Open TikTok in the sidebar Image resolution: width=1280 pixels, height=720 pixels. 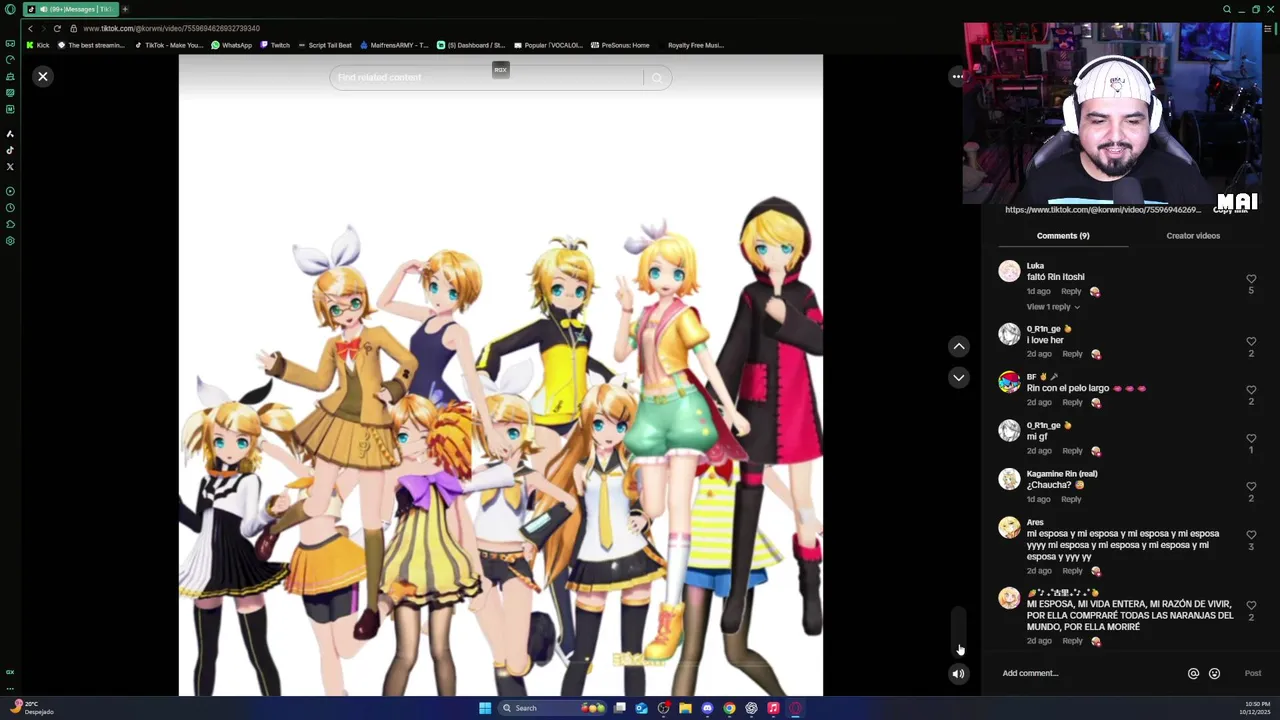coord(10,150)
